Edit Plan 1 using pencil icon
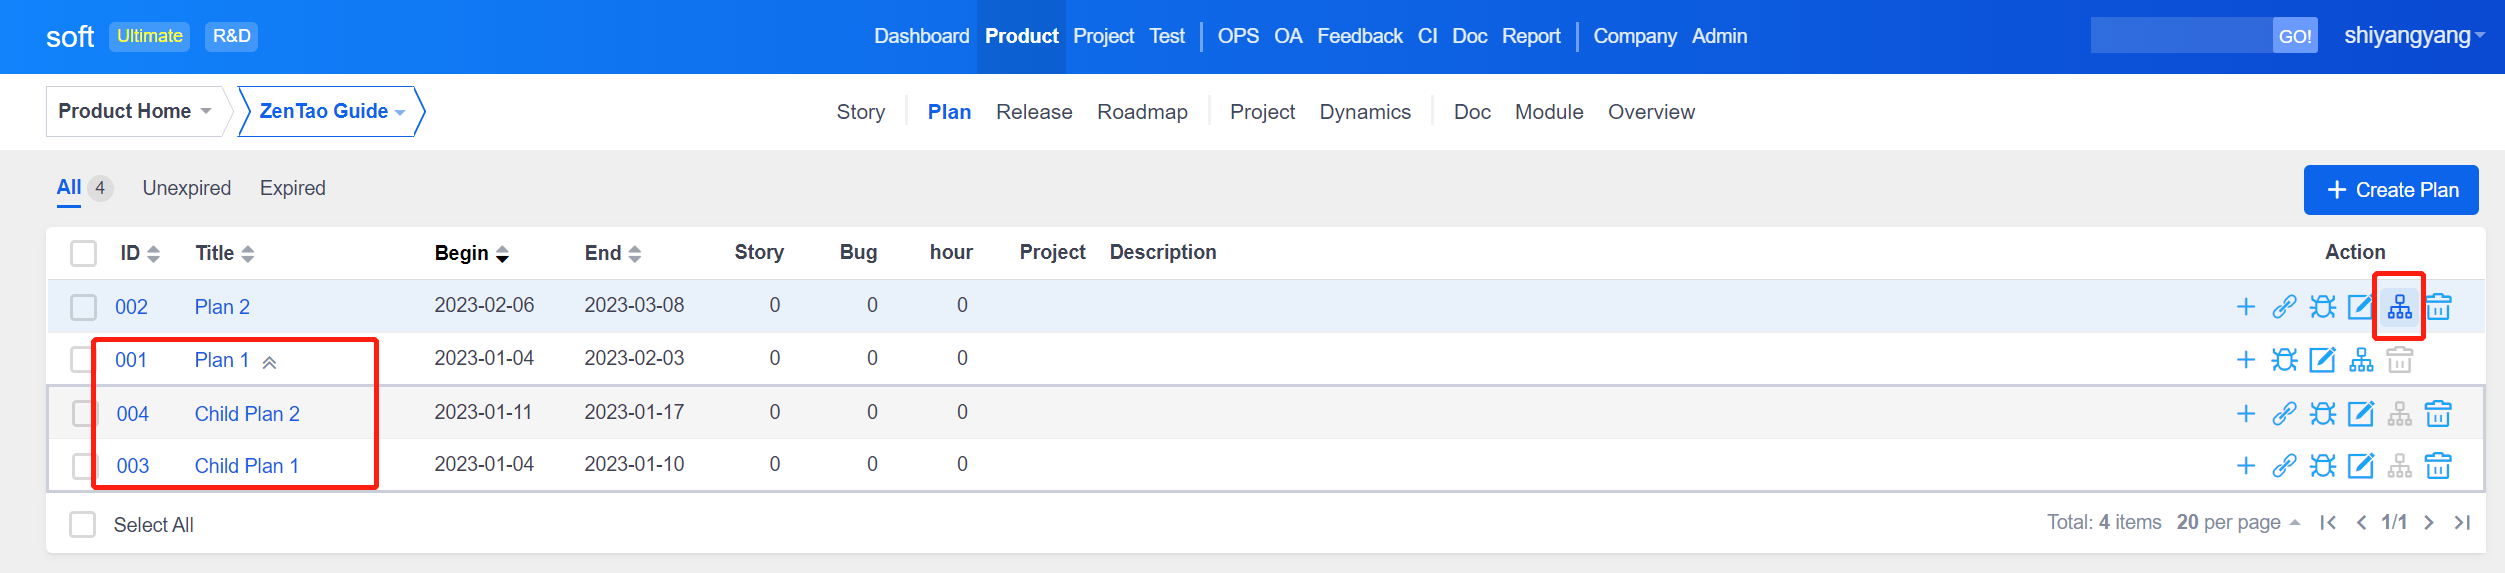The image size is (2505, 573). click(2322, 360)
